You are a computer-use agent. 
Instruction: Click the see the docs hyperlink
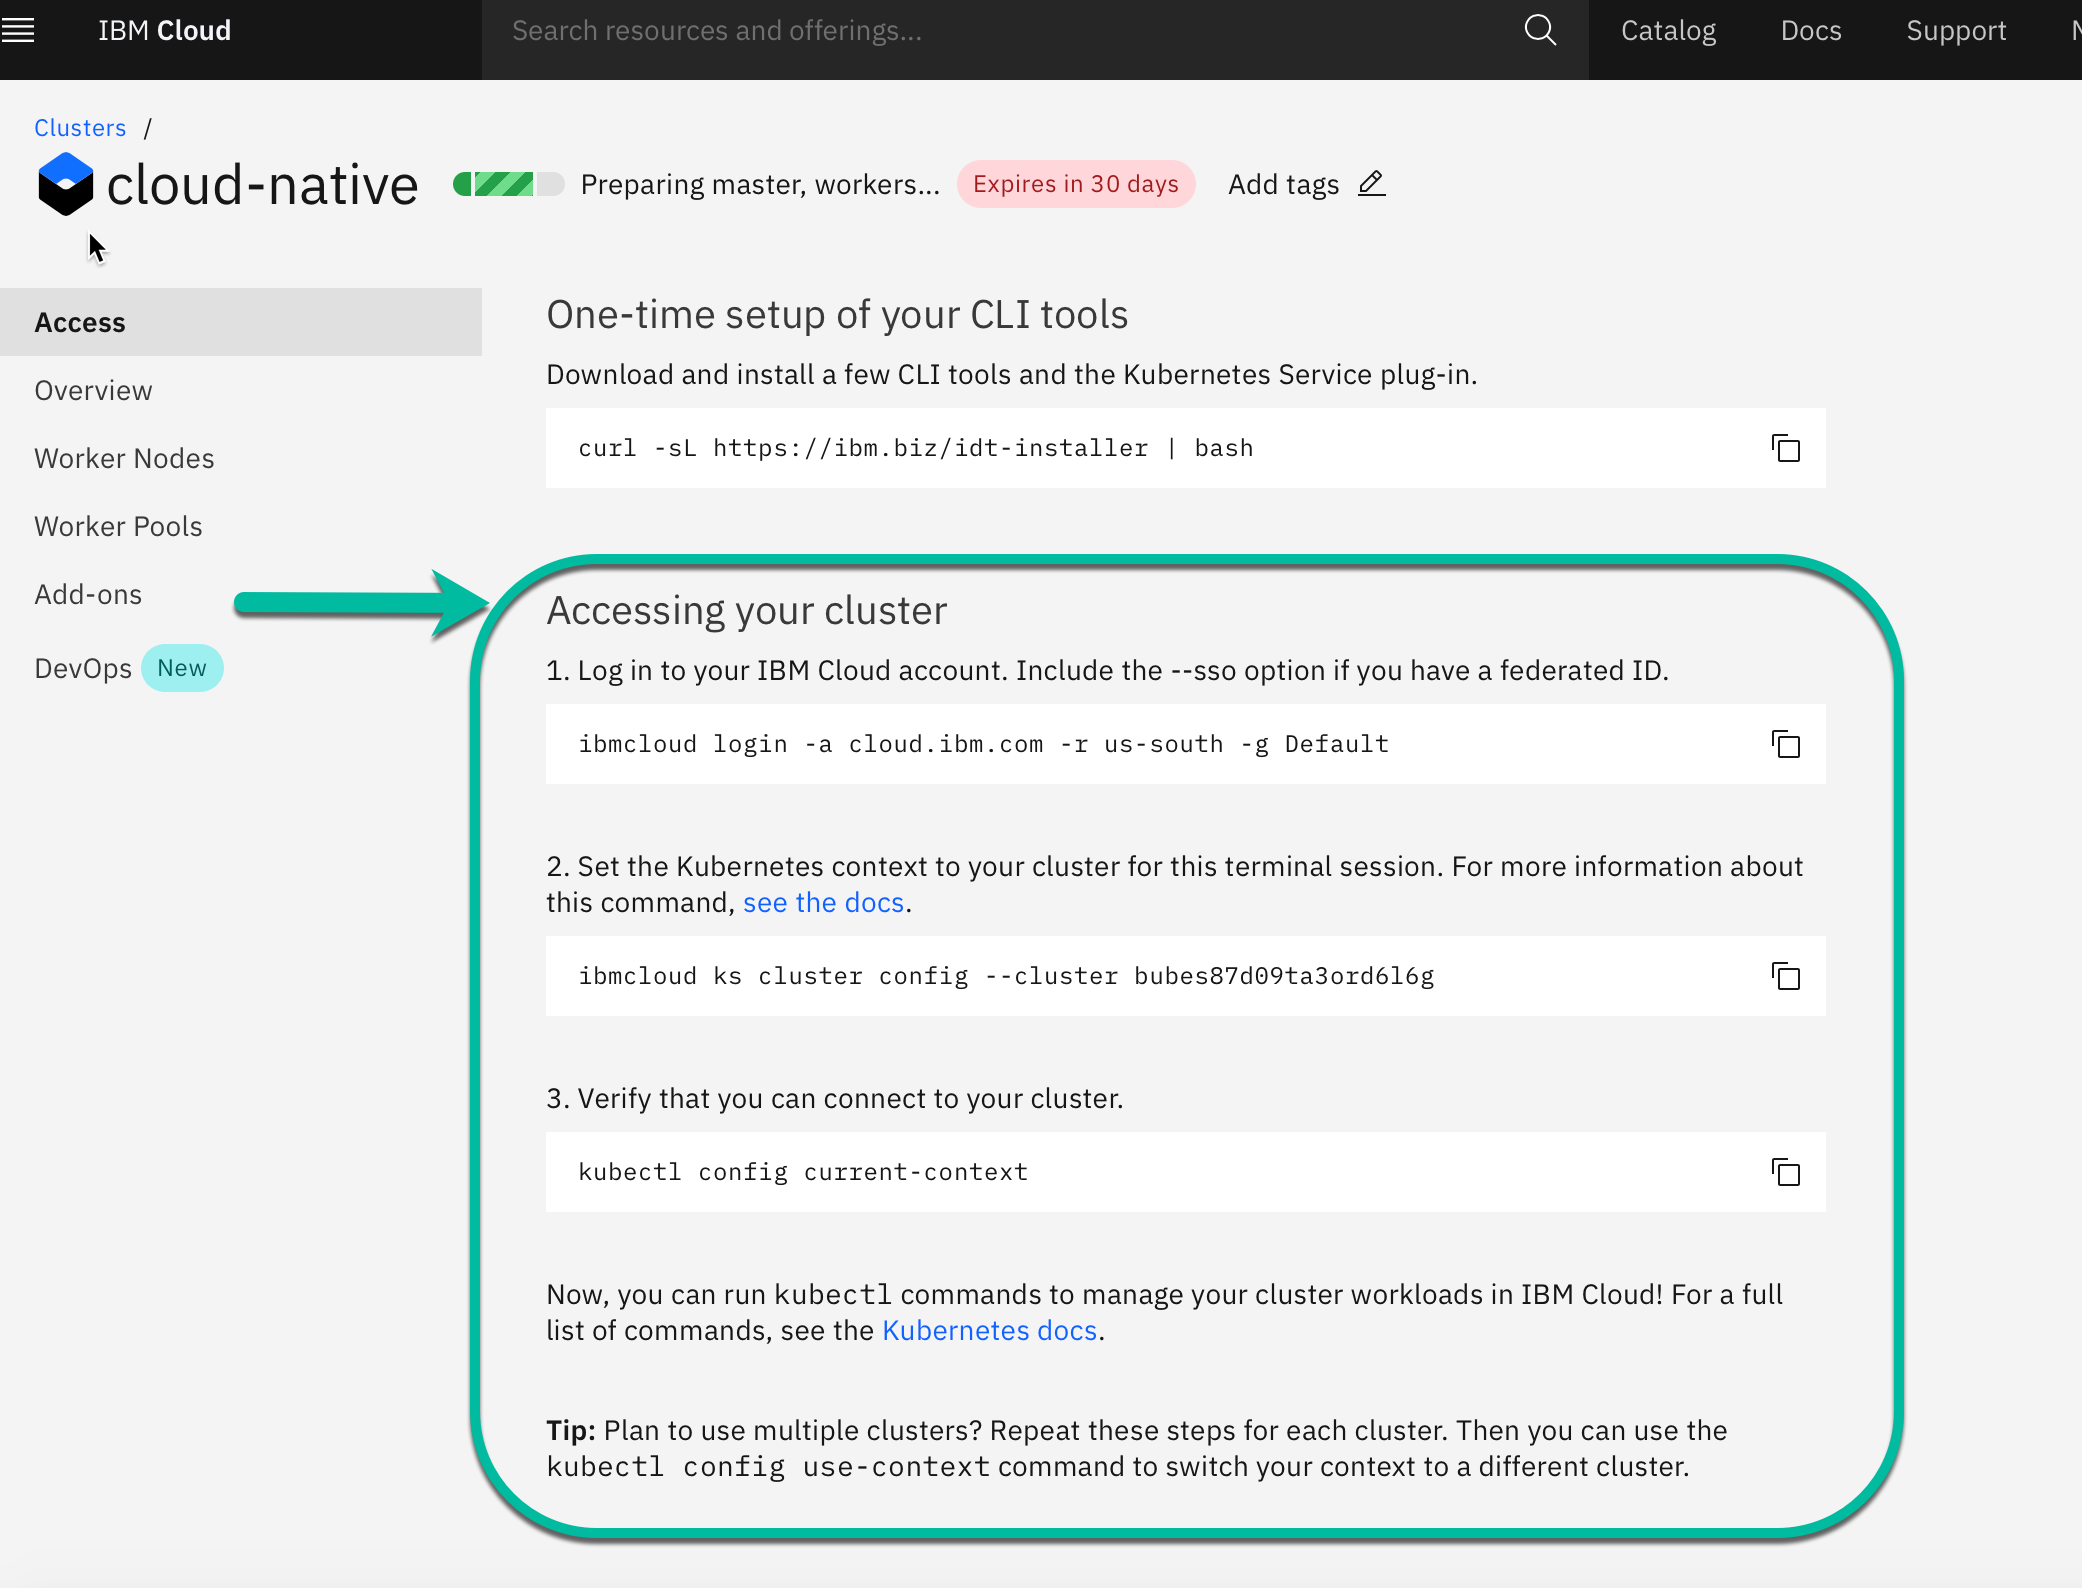click(x=824, y=902)
